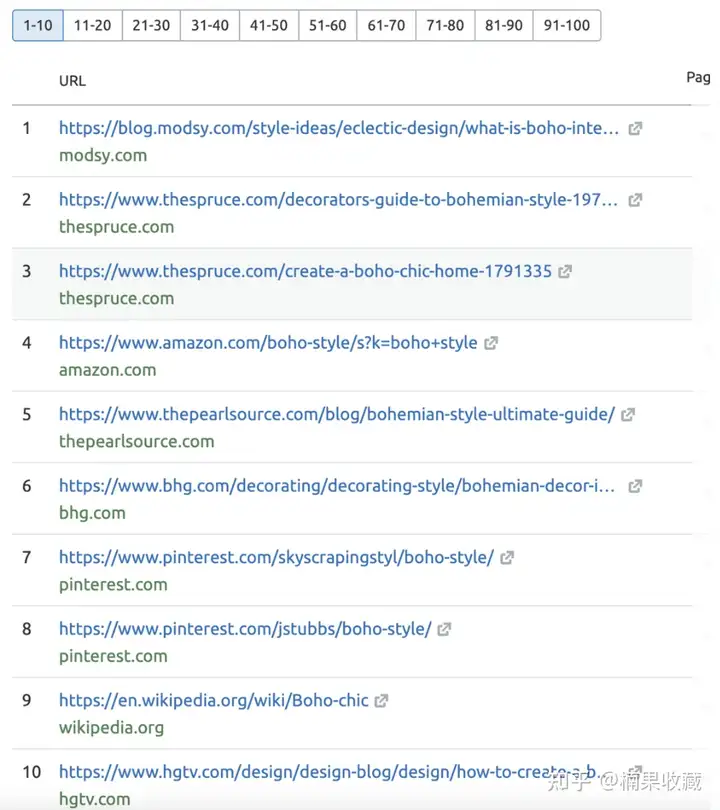Click the modsy.com domain text
The image size is (720, 810).
click(103, 155)
